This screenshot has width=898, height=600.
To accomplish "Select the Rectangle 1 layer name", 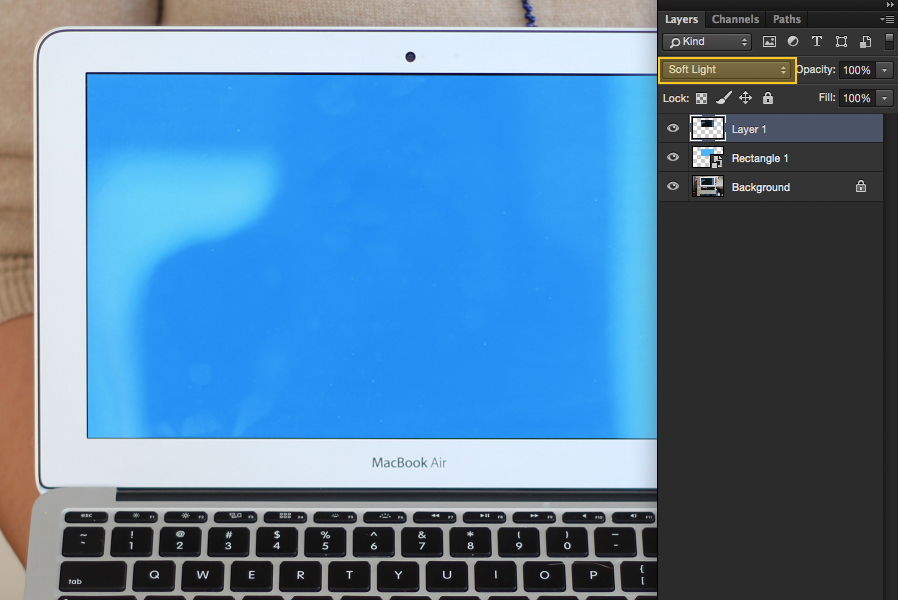I will 760,158.
